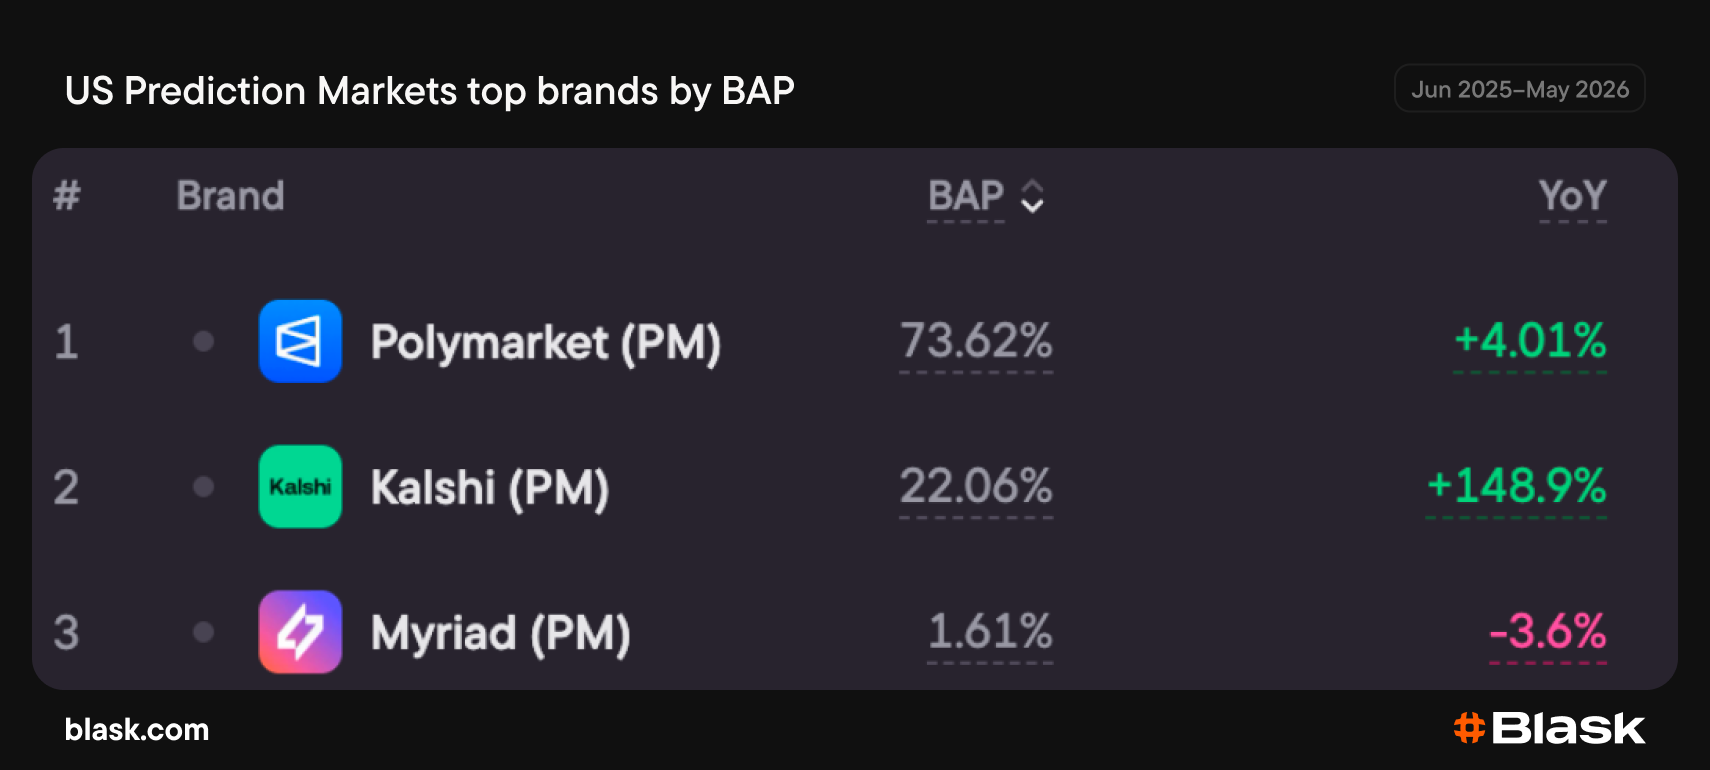Open the blask.com link
Image resolution: width=1710 pixels, height=770 pixels.
pyautogui.click(x=137, y=730)
